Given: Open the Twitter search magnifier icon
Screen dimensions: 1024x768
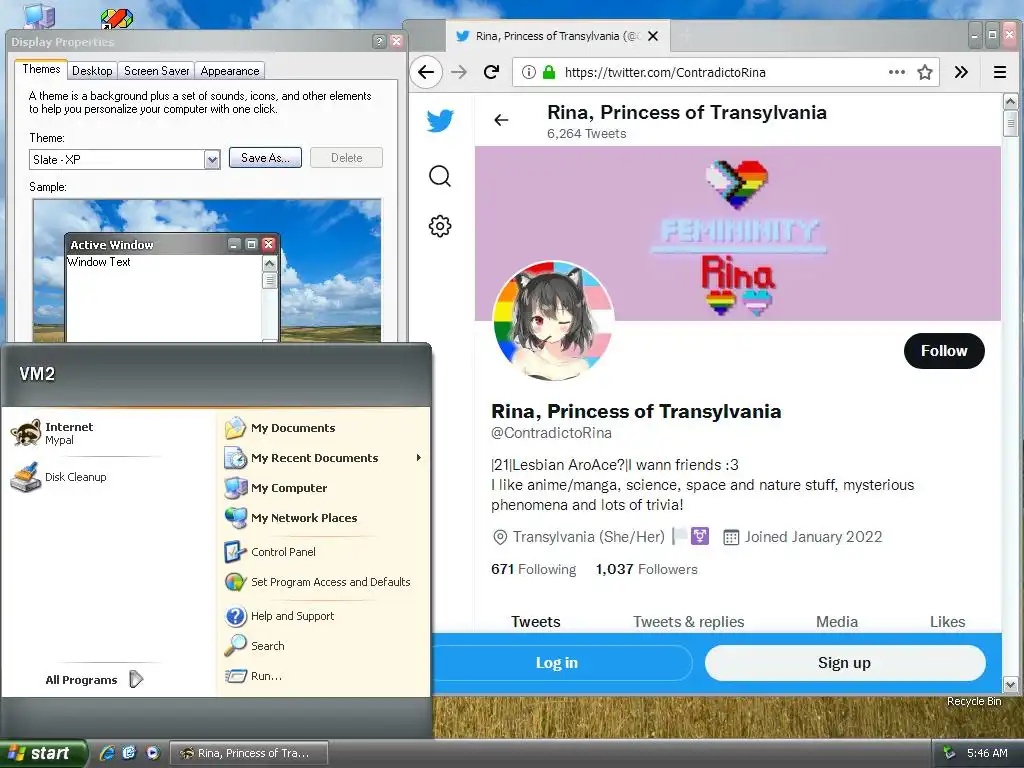Looking at the screenshot, I should 440,176.
